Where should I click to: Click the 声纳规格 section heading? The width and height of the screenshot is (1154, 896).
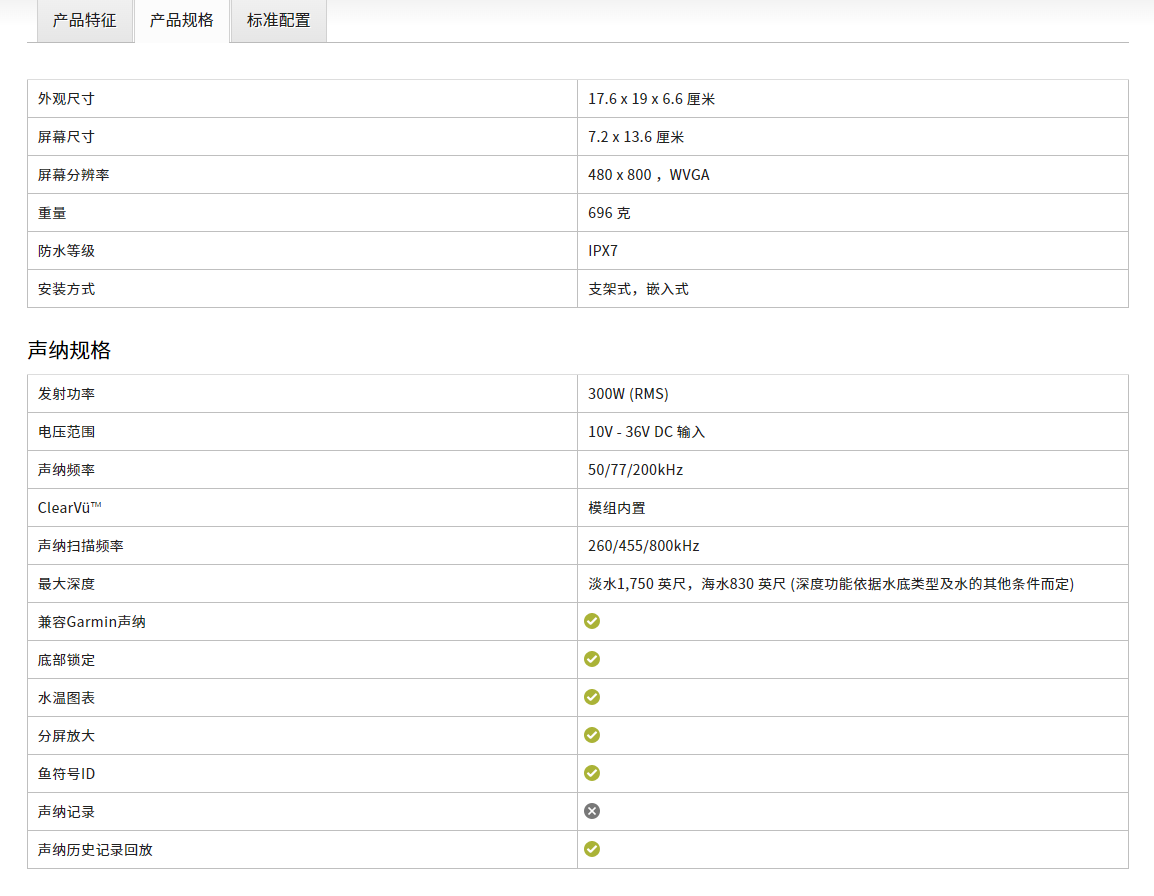click(69, 350)
